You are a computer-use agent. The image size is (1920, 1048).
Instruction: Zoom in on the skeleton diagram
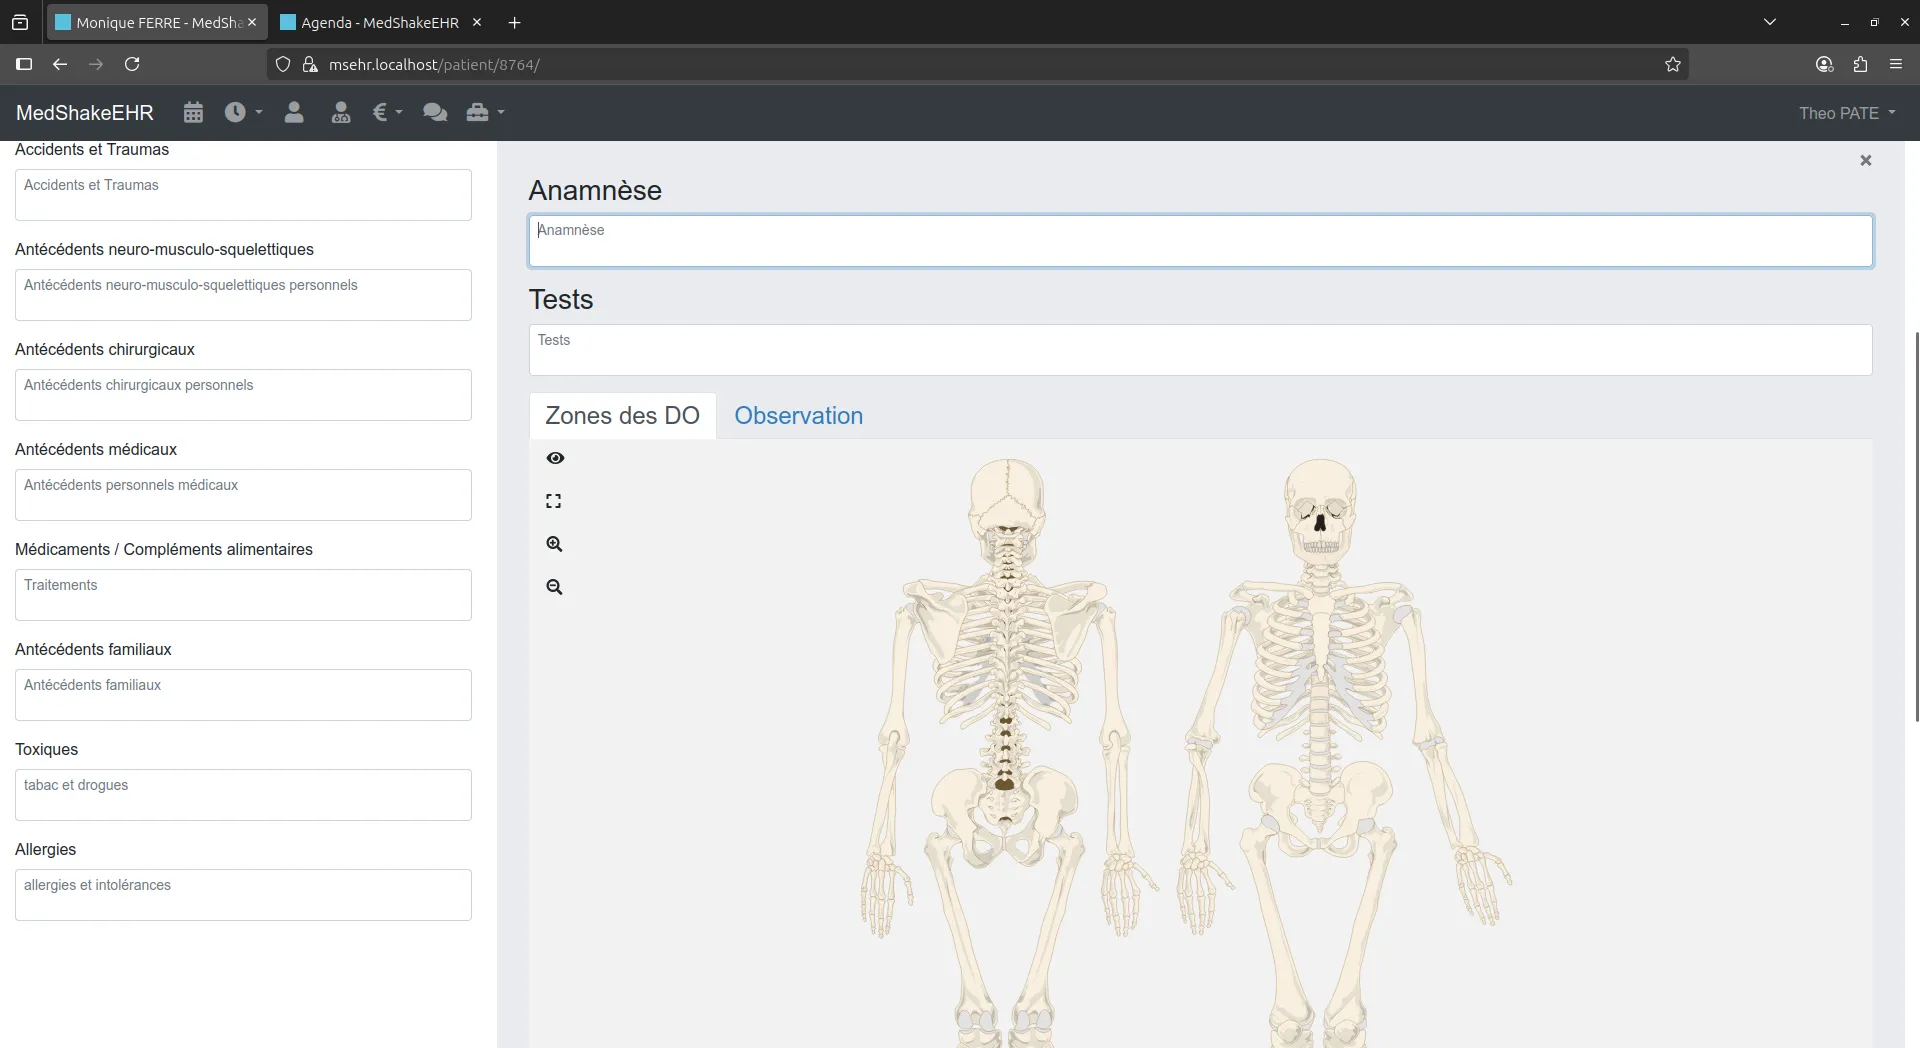pos(554,543)
